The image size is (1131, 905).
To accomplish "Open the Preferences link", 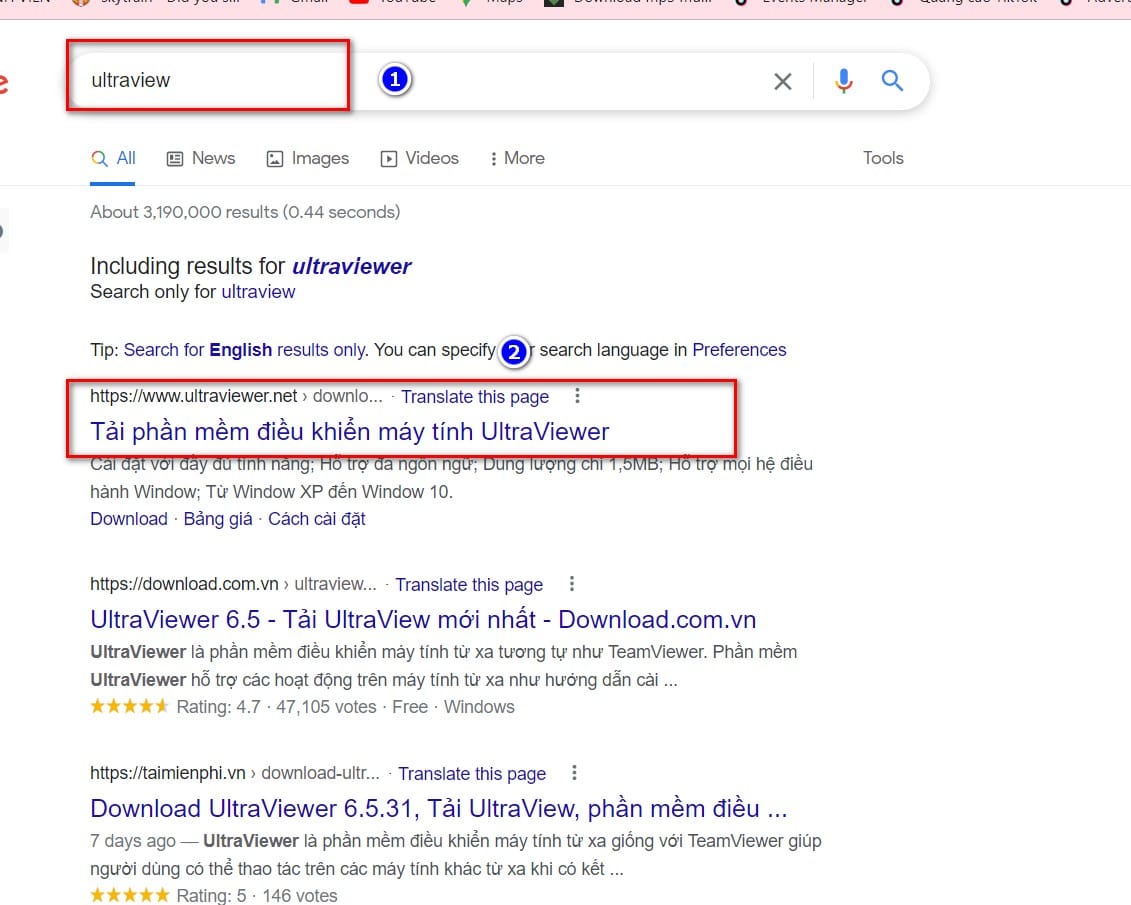I will [x=739, y=350].
